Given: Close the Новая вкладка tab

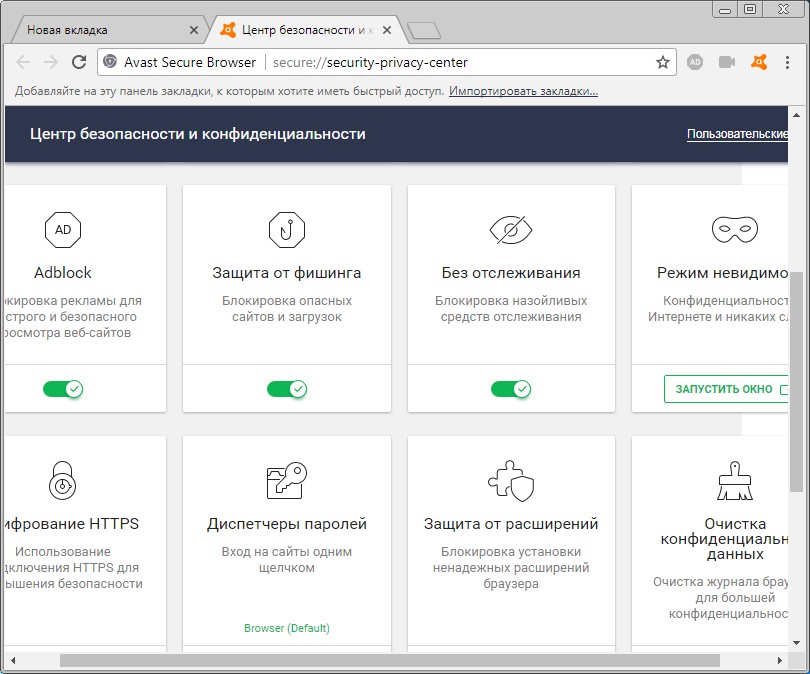Looking at the screenshot, I should [194, 30].
